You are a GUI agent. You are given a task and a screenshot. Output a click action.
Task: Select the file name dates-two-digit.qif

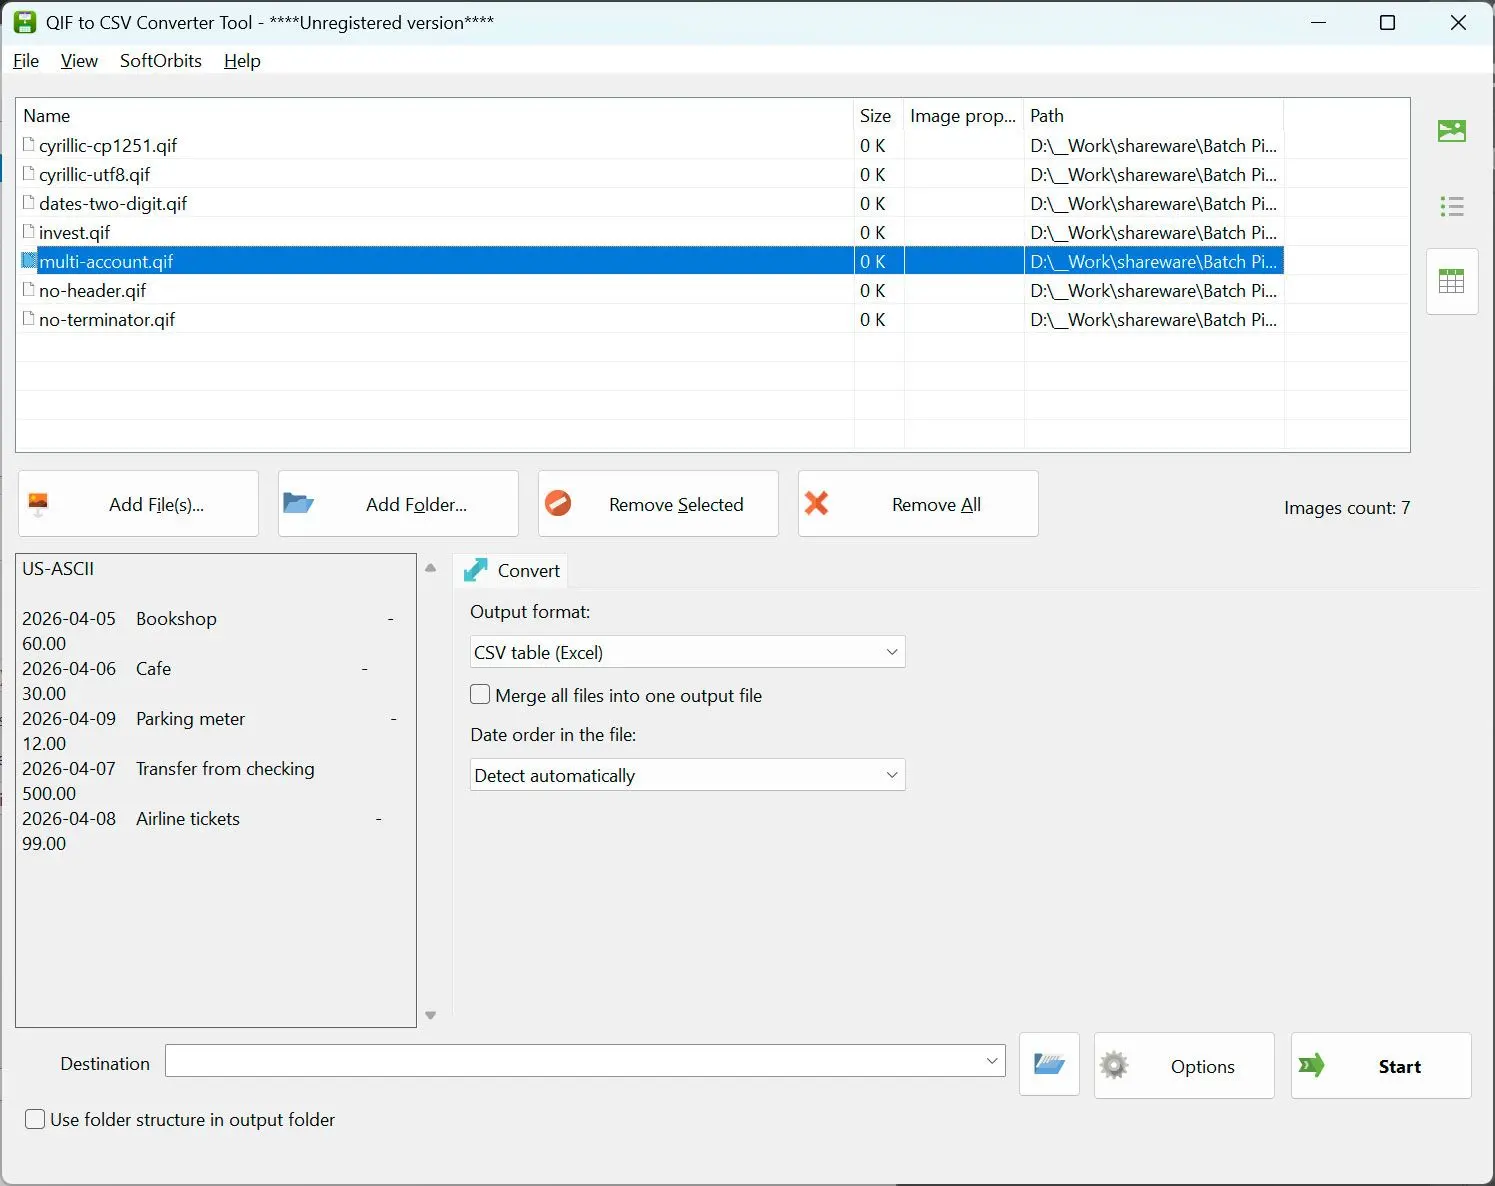pos(113,203)
